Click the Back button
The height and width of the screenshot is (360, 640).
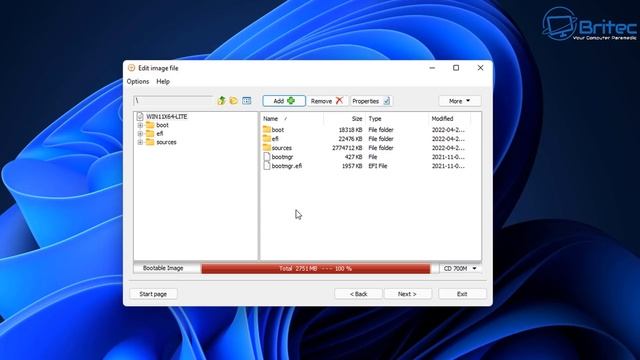358,294
